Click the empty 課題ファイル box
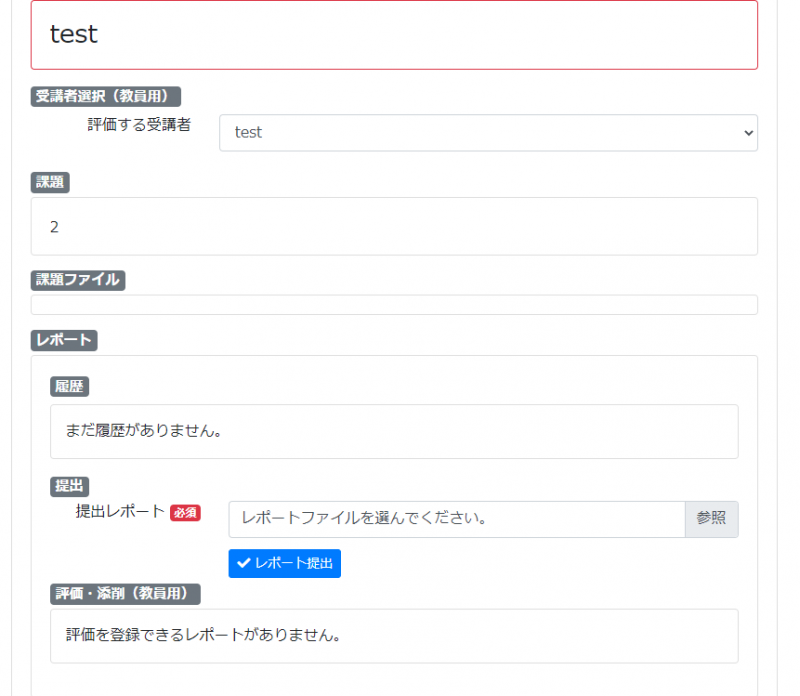The width and height of the screenshot is (800, 696). tap(394, 305)
